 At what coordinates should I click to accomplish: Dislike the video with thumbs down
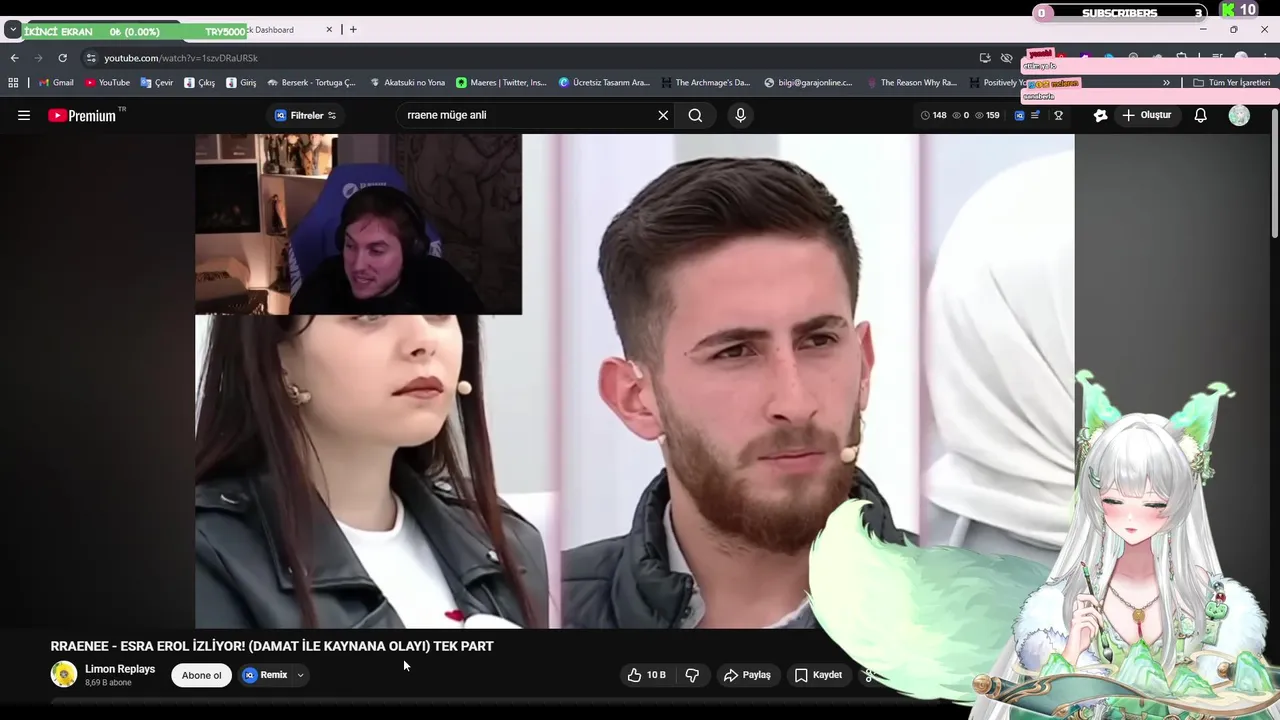pyautogui.click(x=692, y=675)
